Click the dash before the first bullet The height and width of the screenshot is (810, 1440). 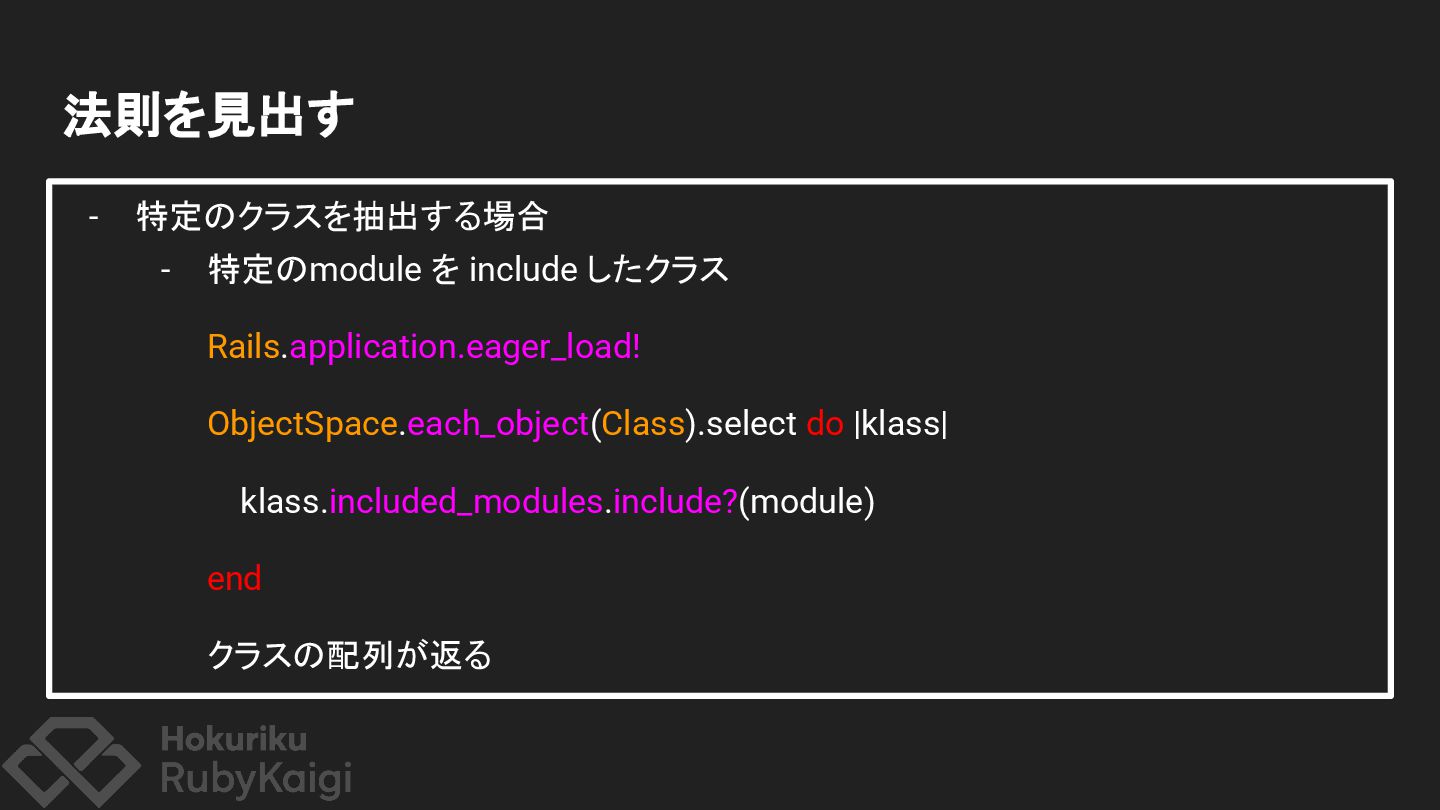[x=95, y=217]
